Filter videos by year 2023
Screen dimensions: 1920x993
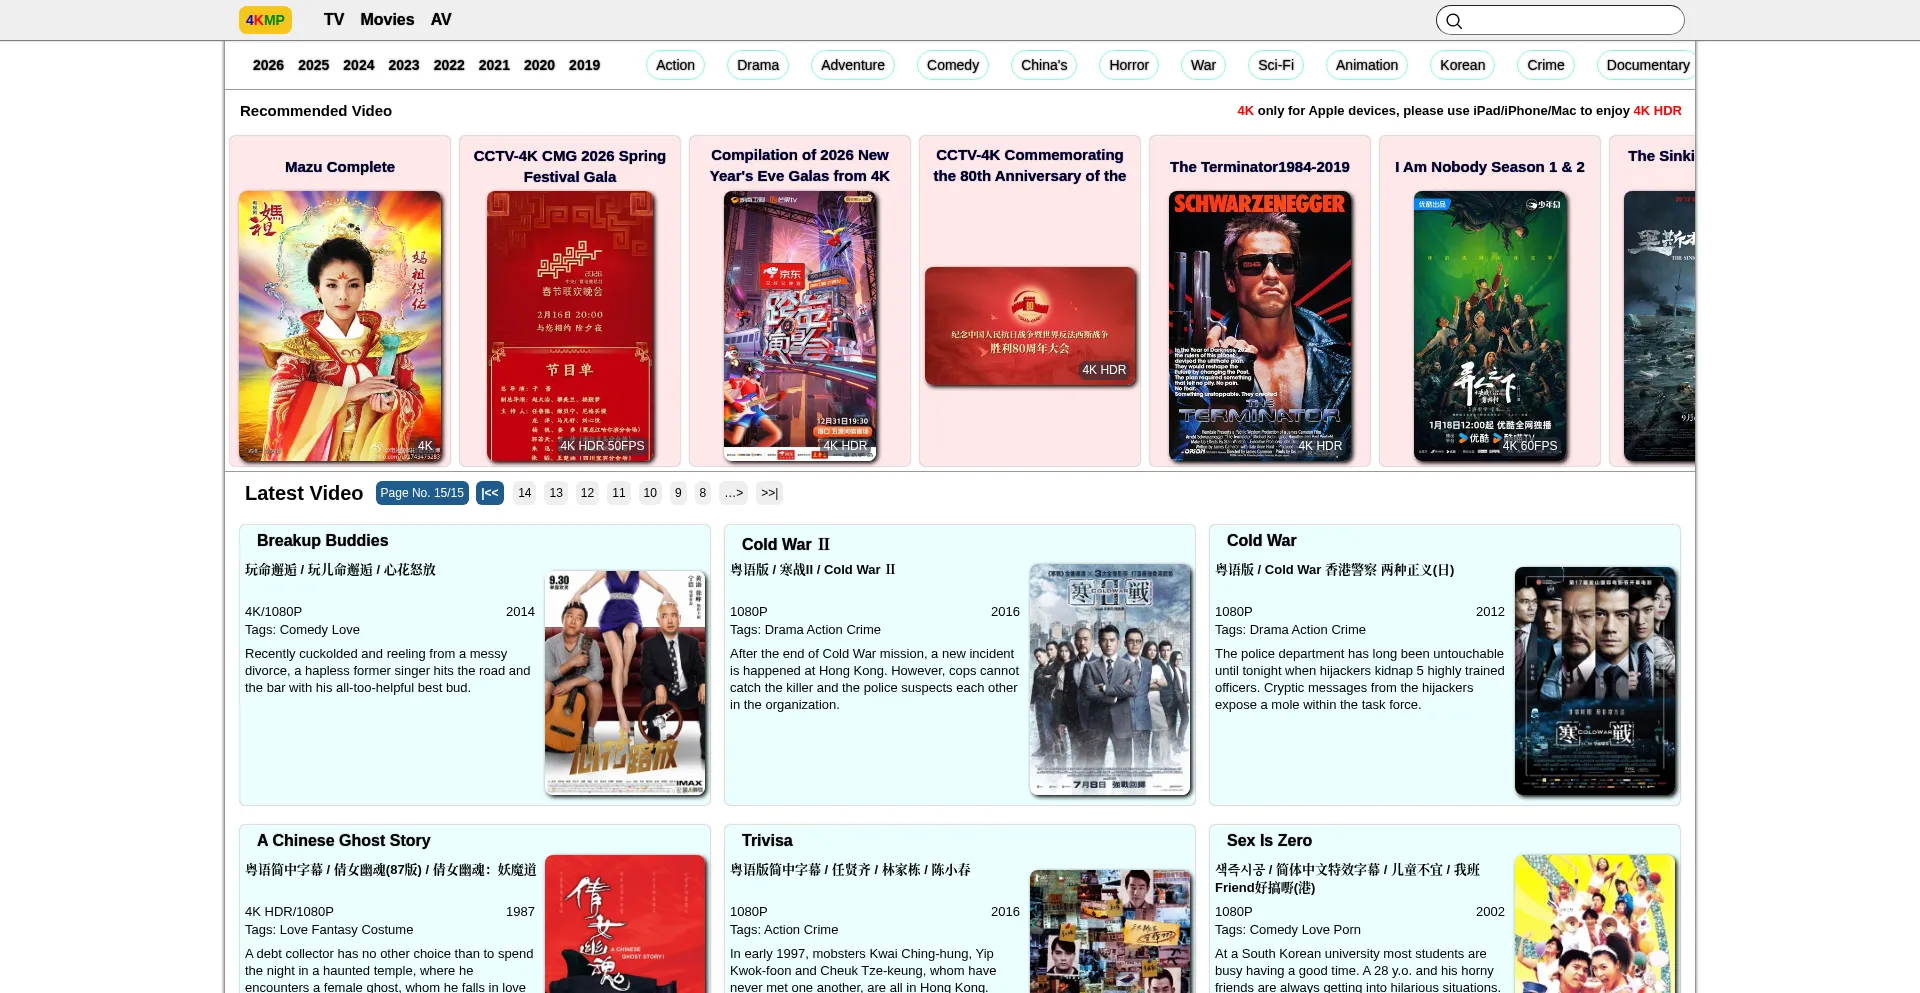point(403,65)
